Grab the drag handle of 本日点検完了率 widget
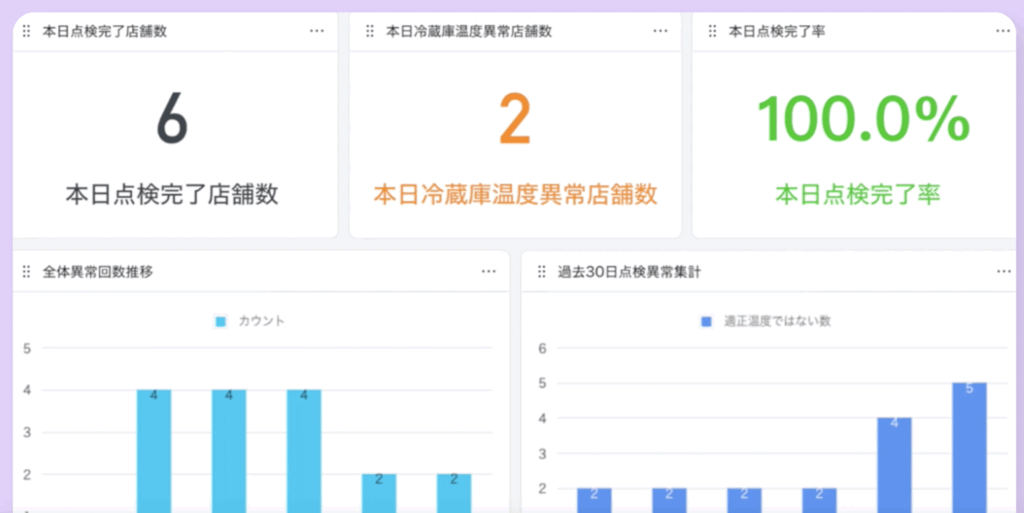 (712, 31)
